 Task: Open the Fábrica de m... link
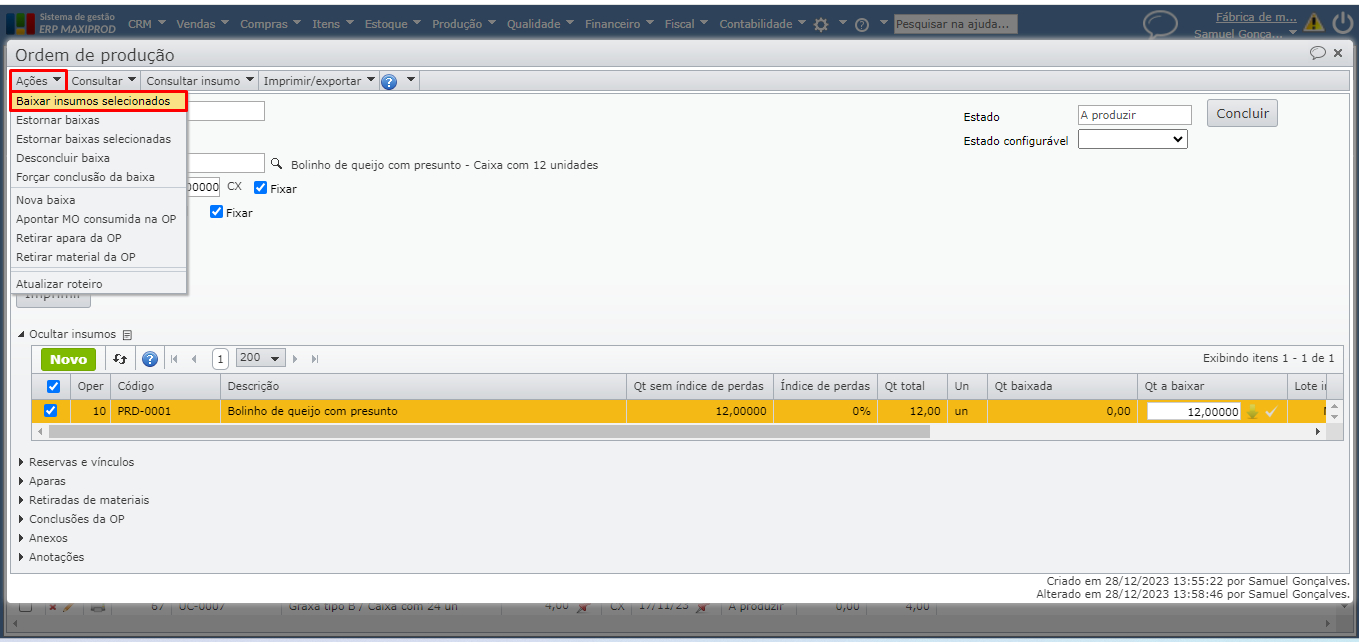1256,16
